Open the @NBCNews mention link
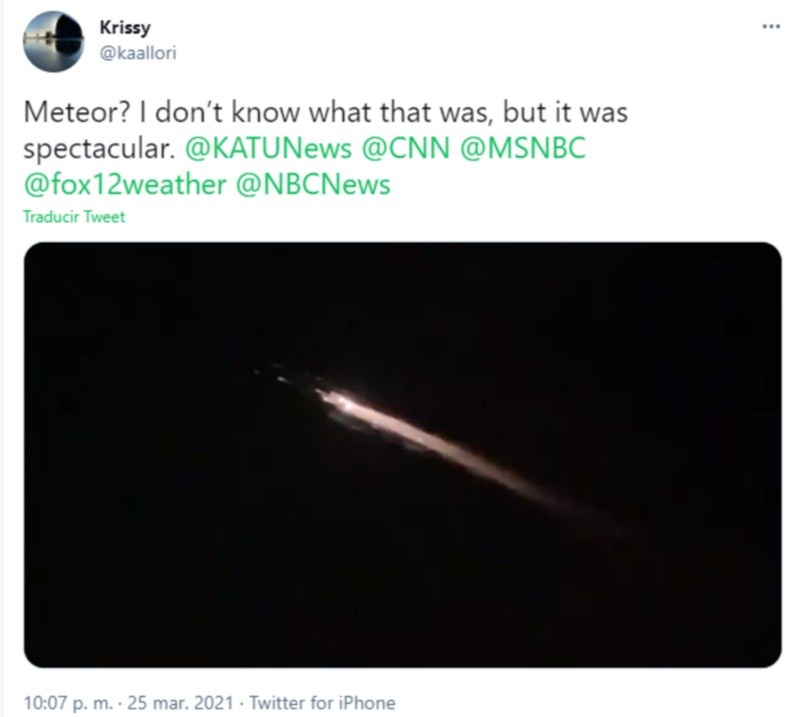This screenshot has height=717, width=800. coord(312,184)
